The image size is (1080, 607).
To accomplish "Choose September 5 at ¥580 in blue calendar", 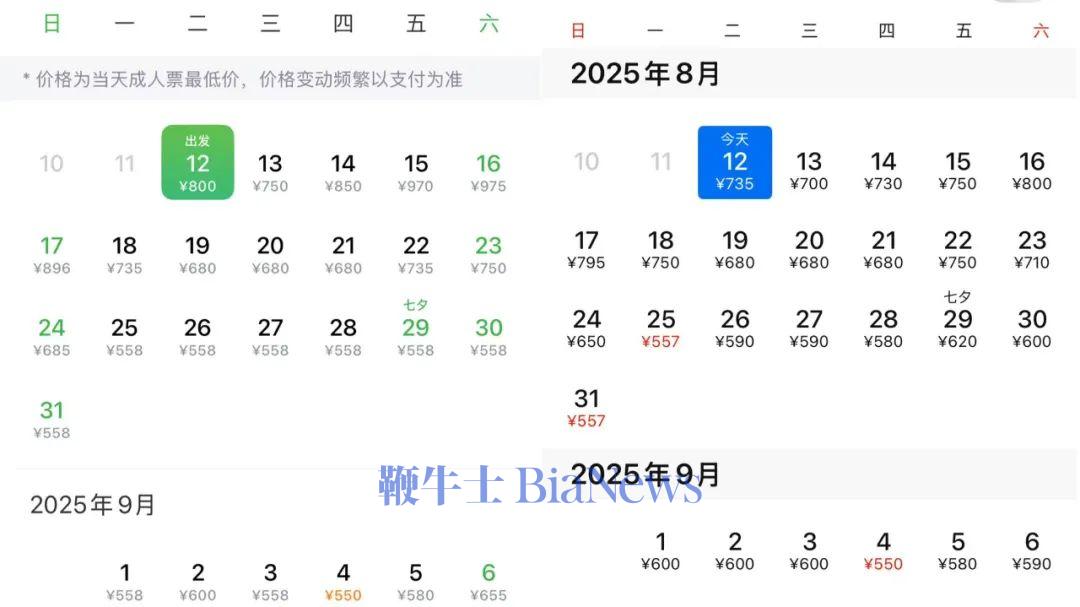I will click(957, 551).
